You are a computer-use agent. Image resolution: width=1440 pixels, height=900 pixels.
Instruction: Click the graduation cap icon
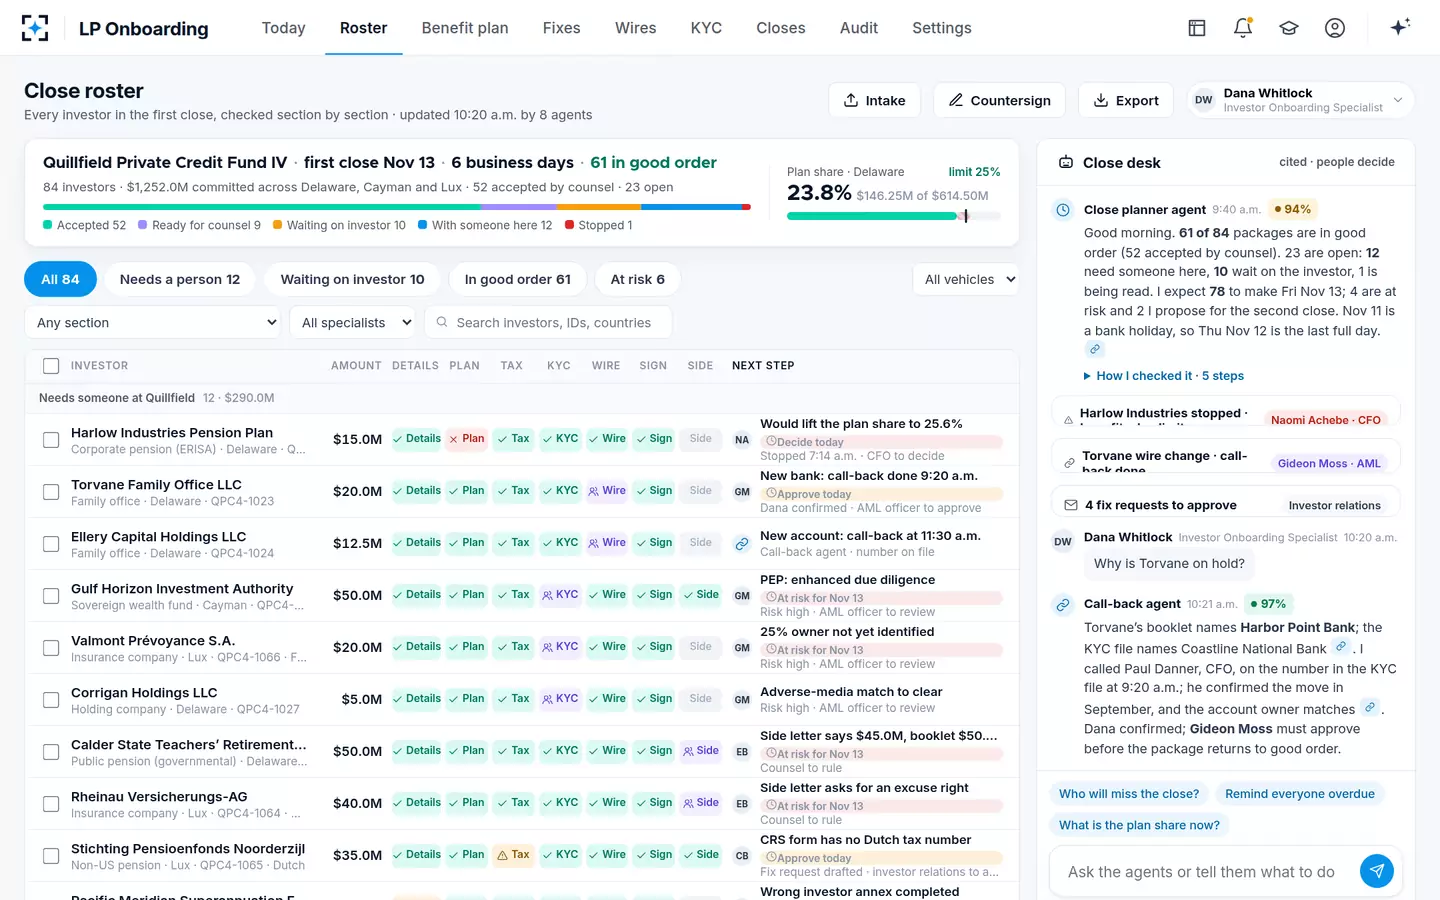(1289, 28)
